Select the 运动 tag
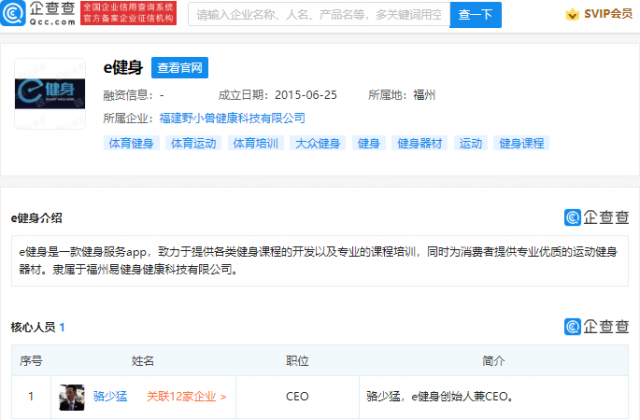640x420 pixels. pyautogui.click(x=471, y=143)
